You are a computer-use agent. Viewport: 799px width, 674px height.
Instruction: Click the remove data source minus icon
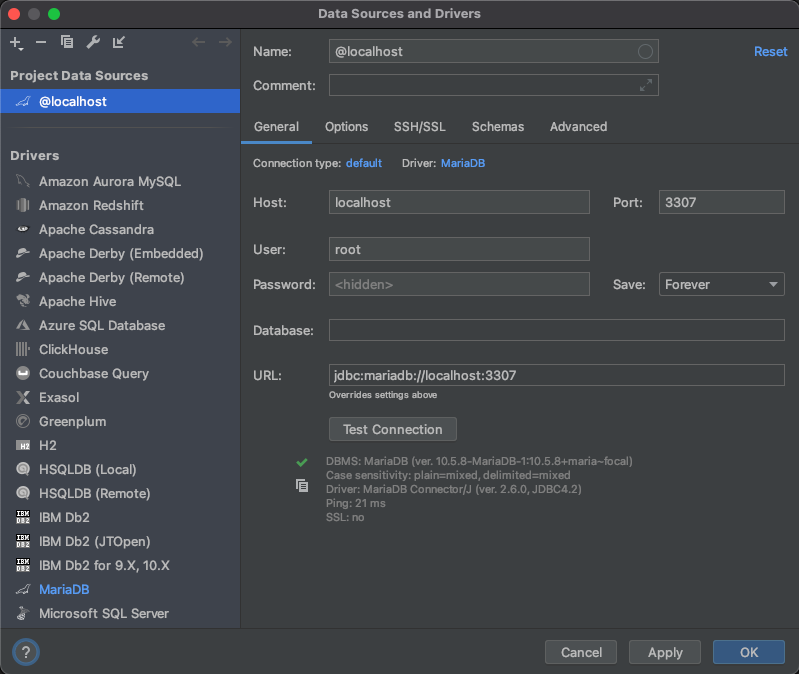(x=41, y=42)
